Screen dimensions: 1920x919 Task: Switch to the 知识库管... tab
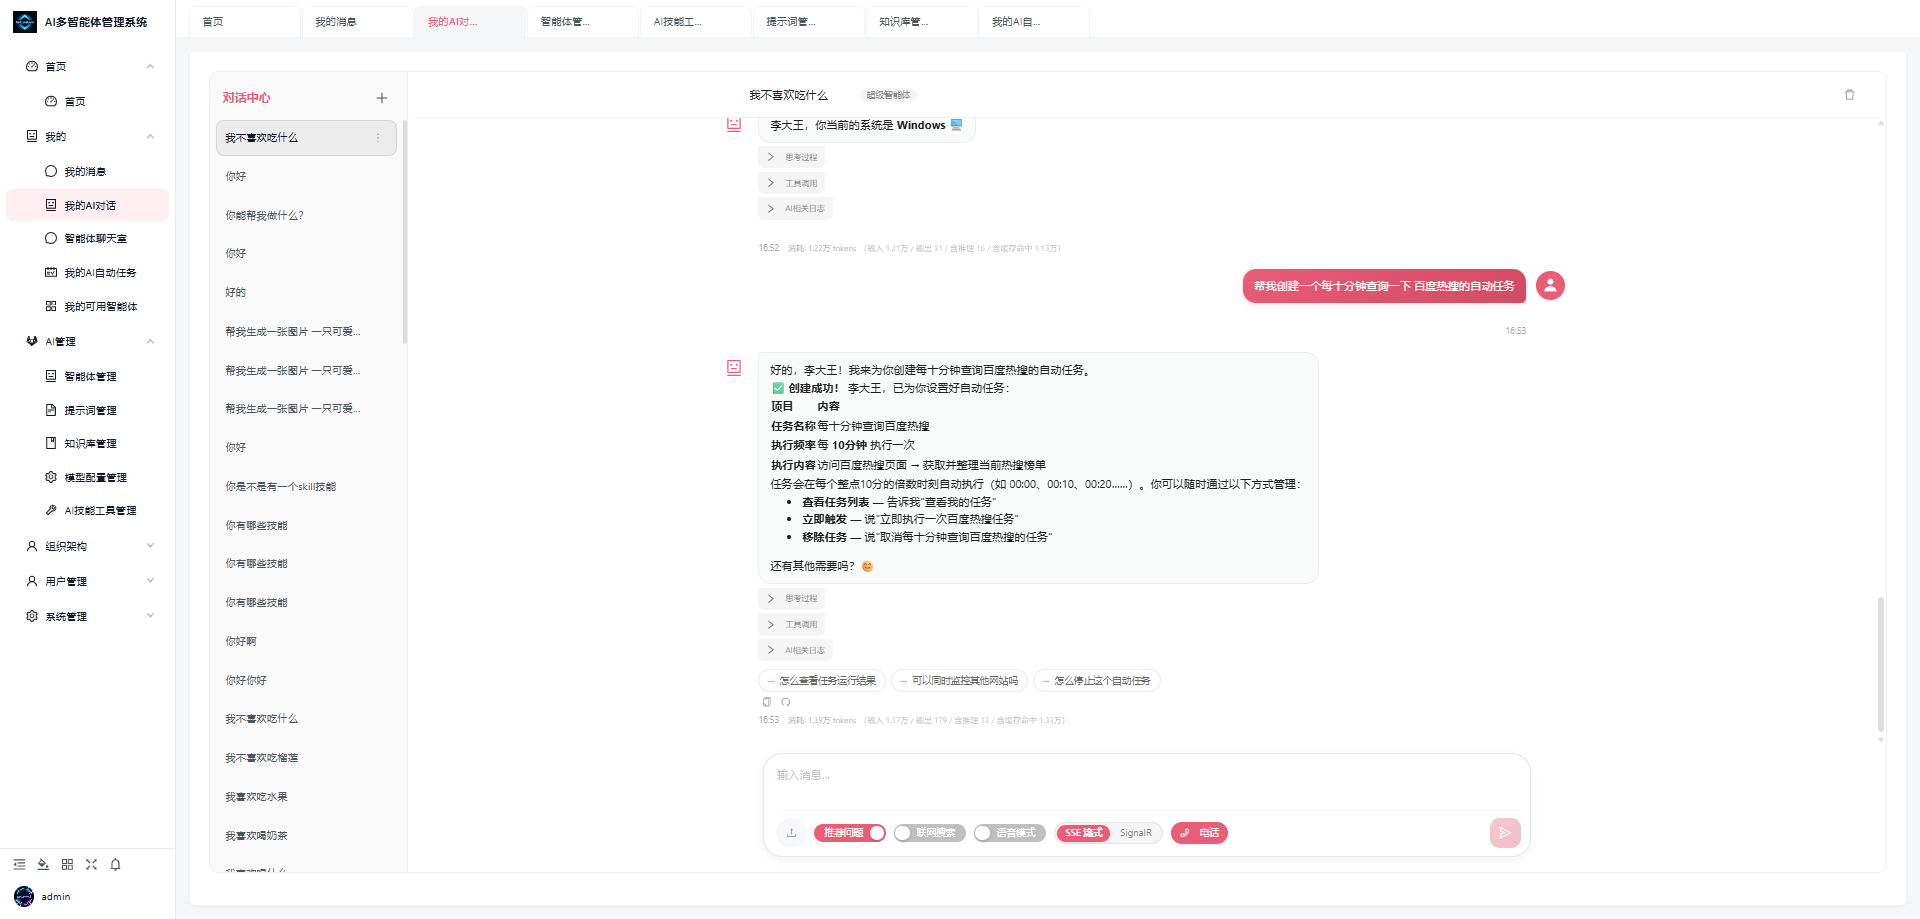[921, 22]
